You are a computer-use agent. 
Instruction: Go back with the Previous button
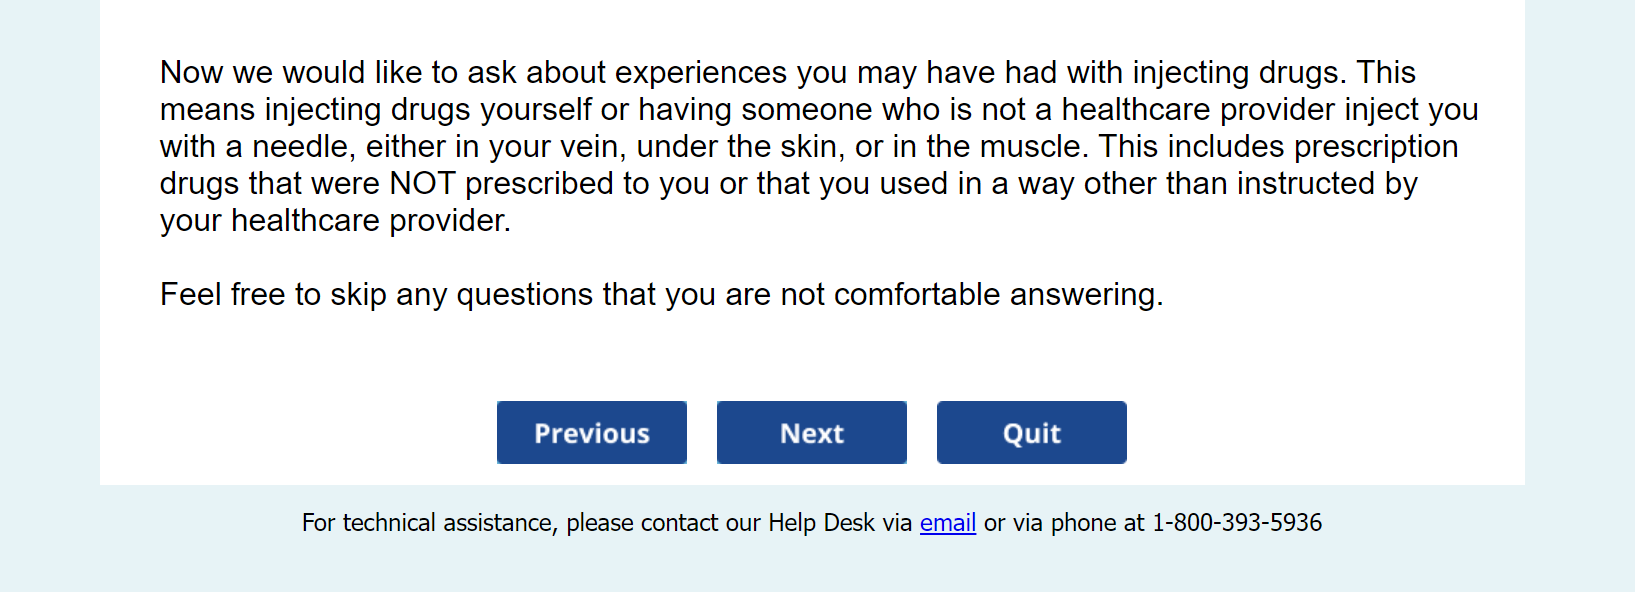click(591, 433)
